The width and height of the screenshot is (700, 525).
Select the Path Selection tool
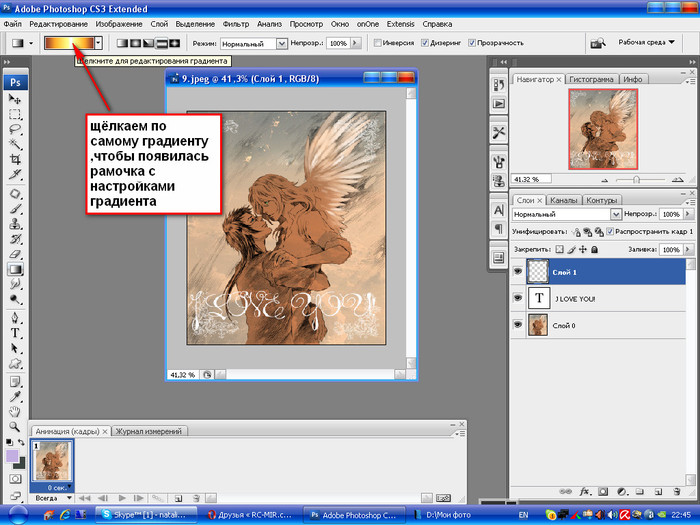15,348
